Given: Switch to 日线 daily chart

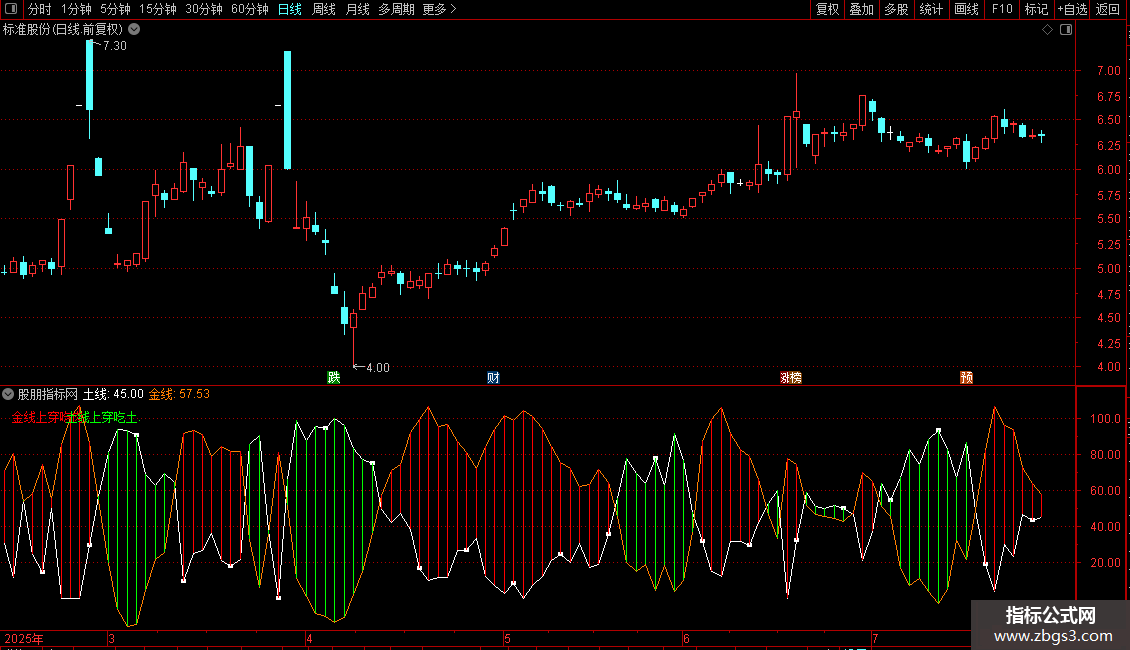Looking at the screenshot, I should click(290, 9).
